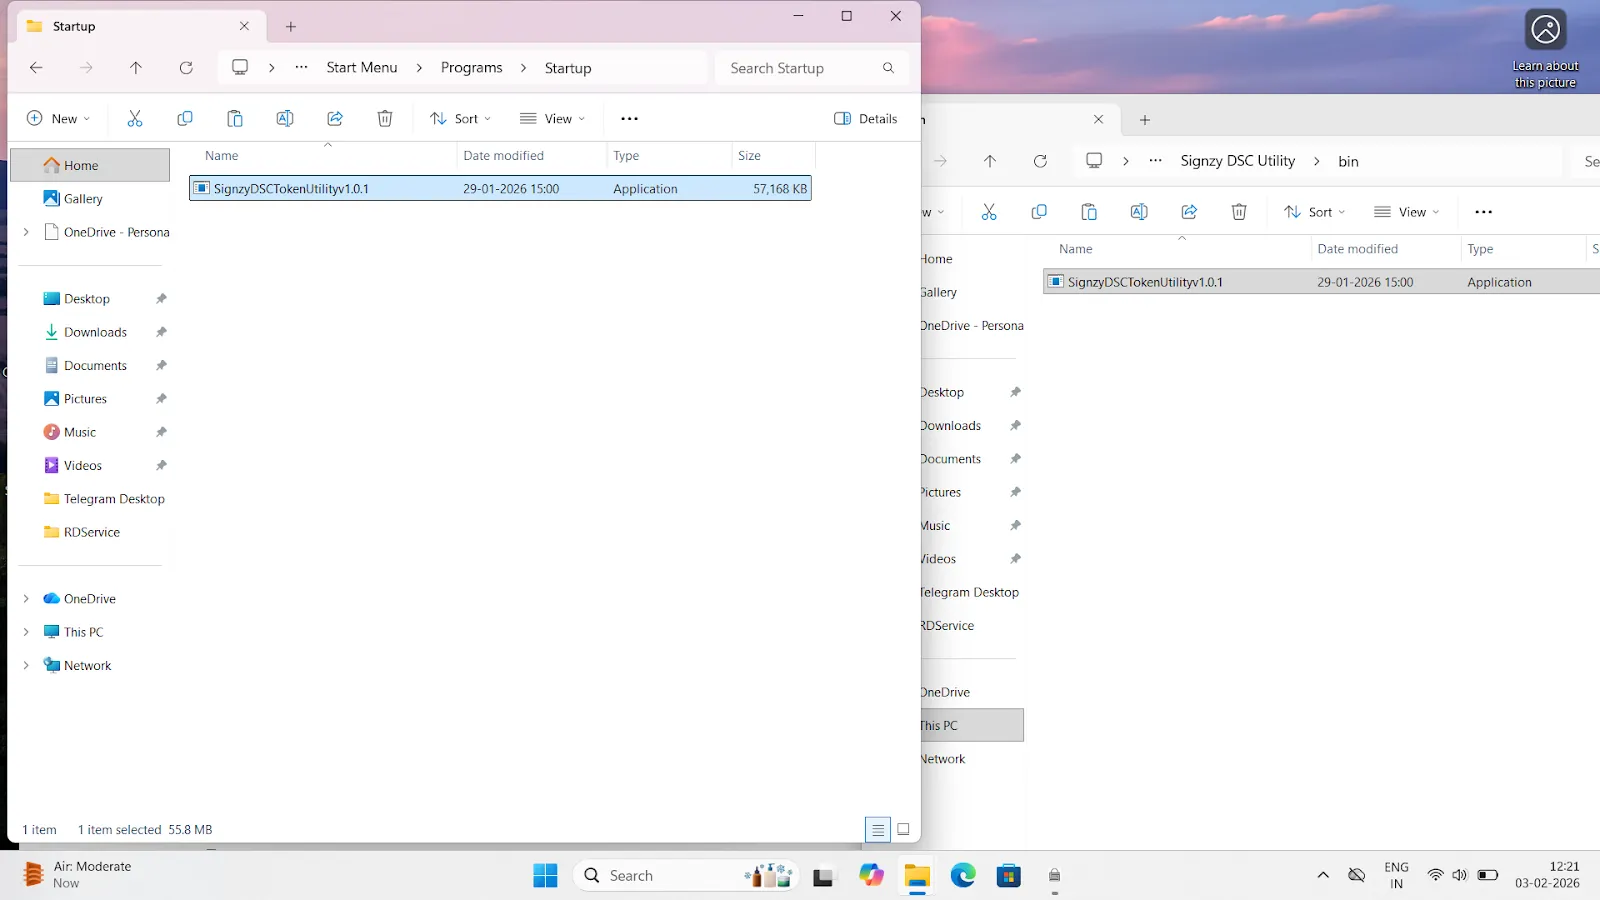Go up one level in Startup window

click(x=136, y=68)
